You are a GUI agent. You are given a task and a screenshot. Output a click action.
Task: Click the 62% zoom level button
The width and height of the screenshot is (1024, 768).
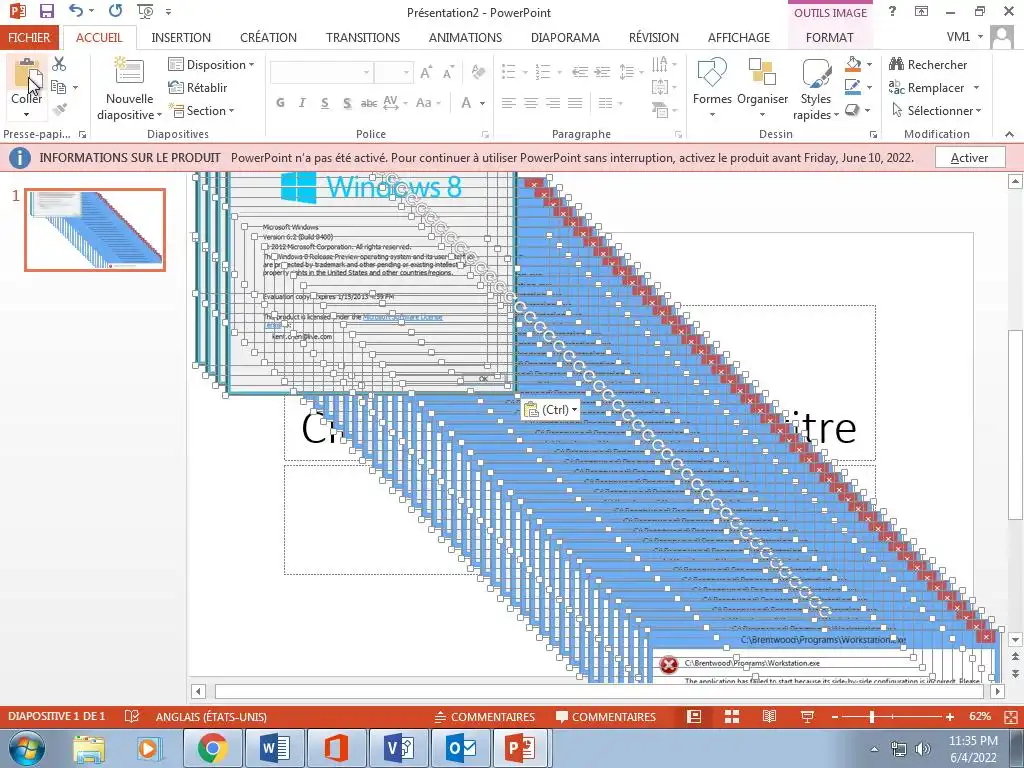point(980,716)
